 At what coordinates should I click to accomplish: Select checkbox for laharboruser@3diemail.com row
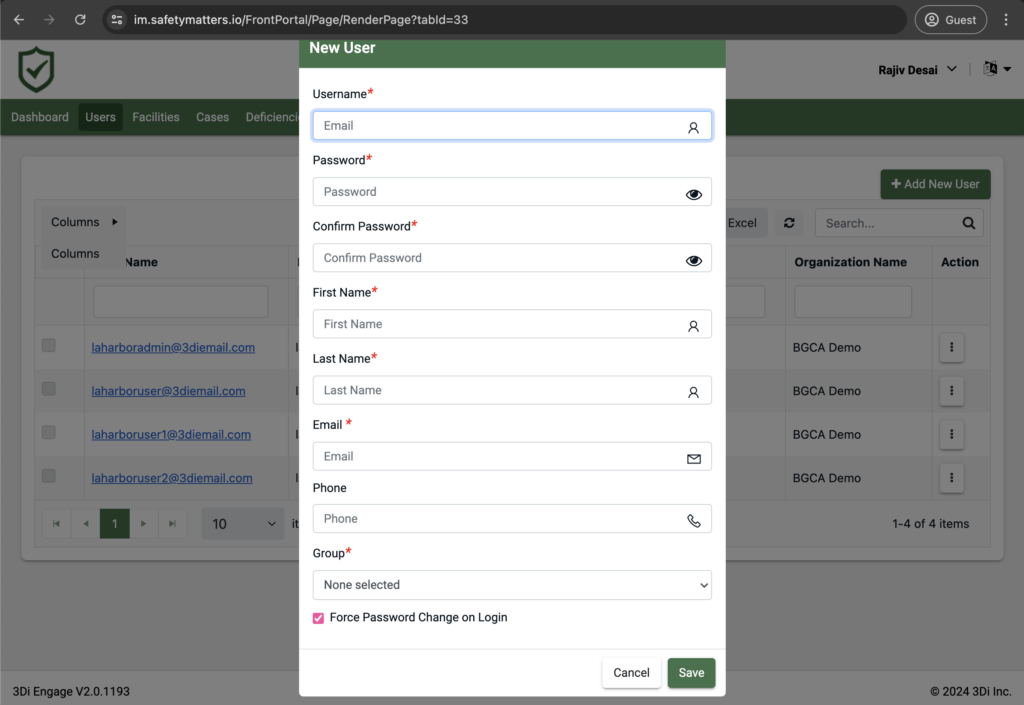click(49, 389)
